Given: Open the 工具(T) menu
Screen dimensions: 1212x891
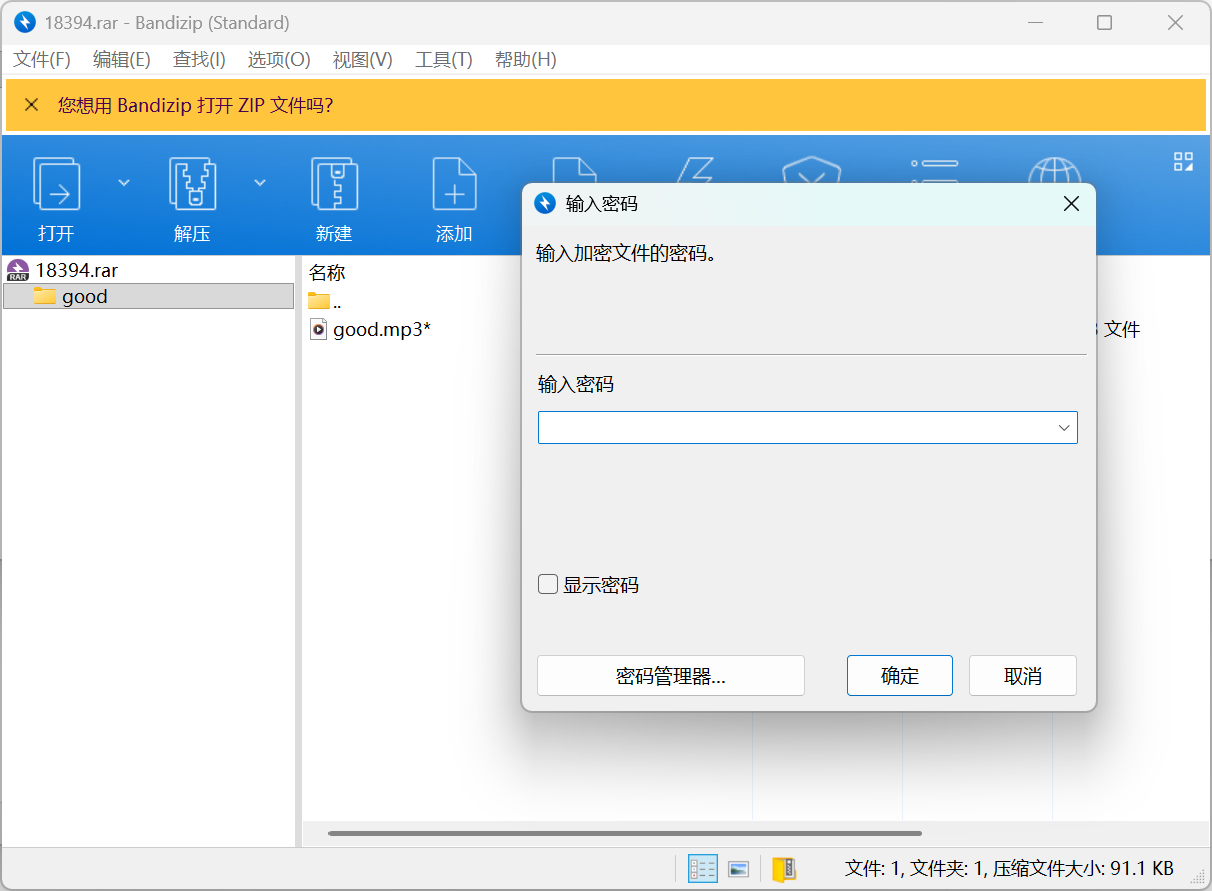Looking at the screenshot, I should coord(443,60).
